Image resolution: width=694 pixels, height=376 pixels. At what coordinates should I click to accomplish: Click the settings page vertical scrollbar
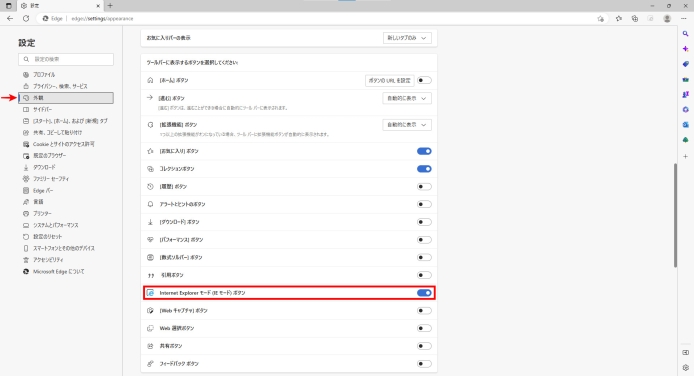(675, 215)
